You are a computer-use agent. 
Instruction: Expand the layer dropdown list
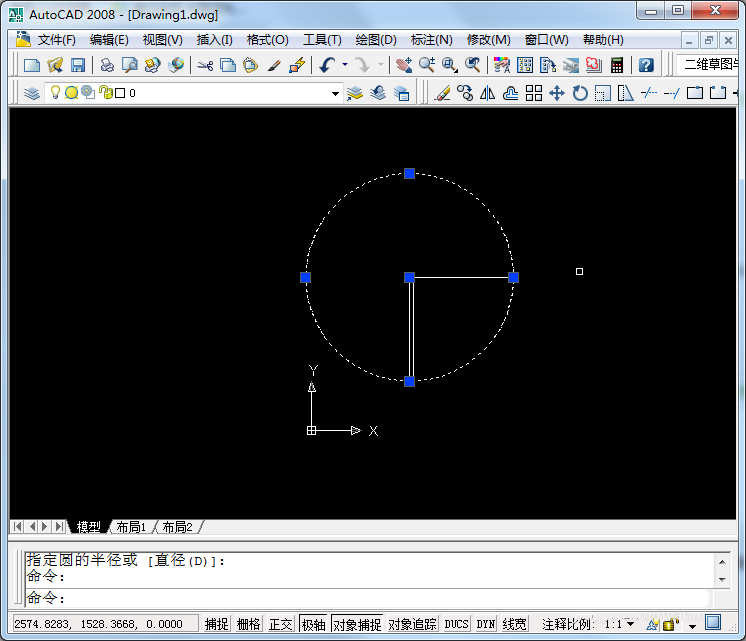coord(335,93)
